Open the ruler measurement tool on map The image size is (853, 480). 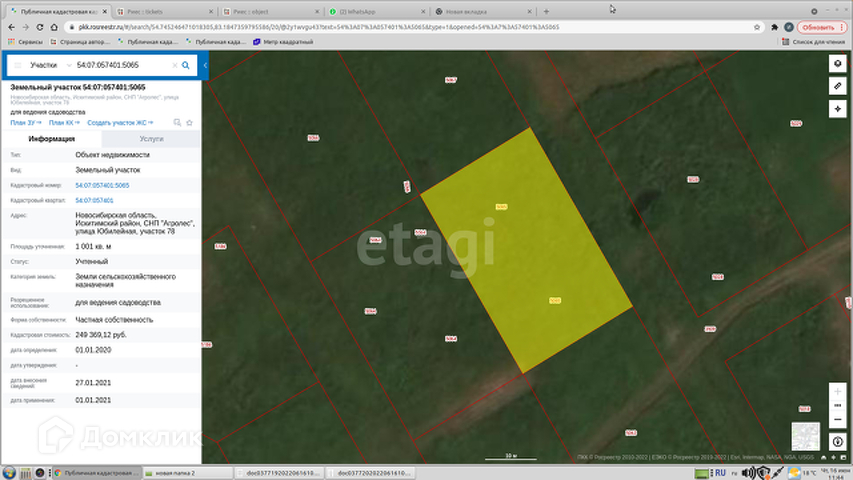tap(837, 86)
